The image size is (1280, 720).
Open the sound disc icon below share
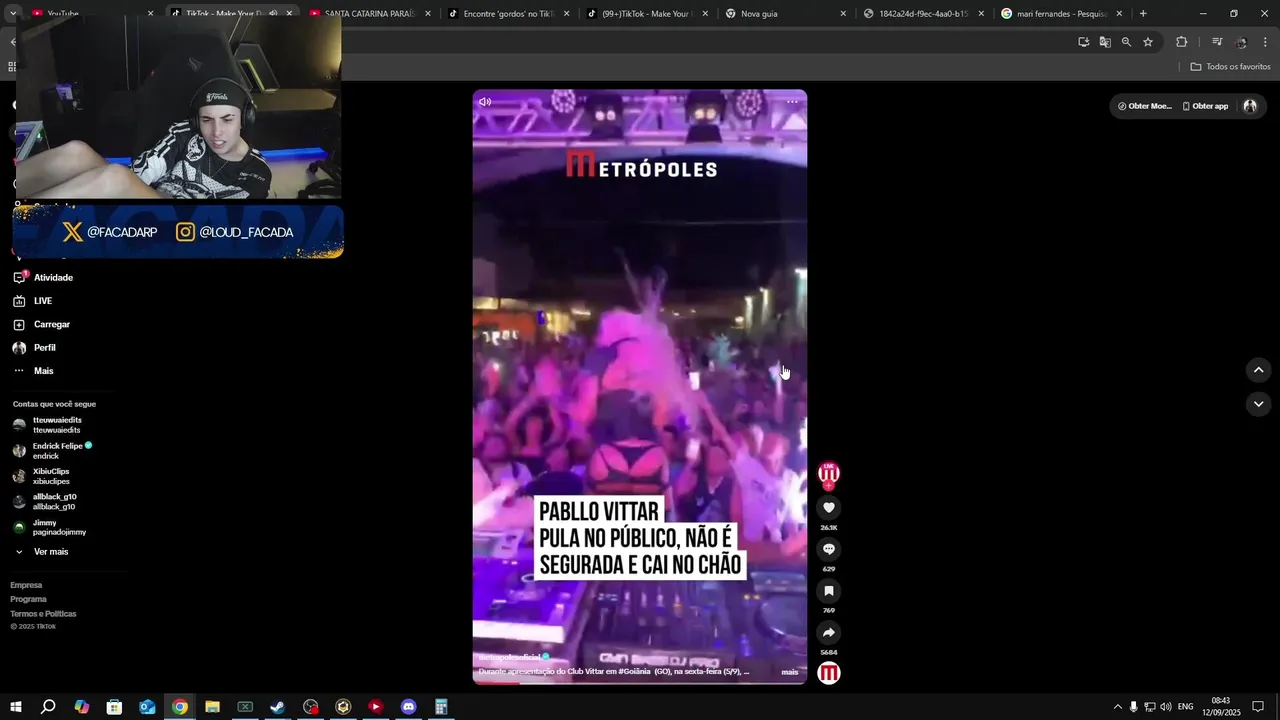(828, 673)
